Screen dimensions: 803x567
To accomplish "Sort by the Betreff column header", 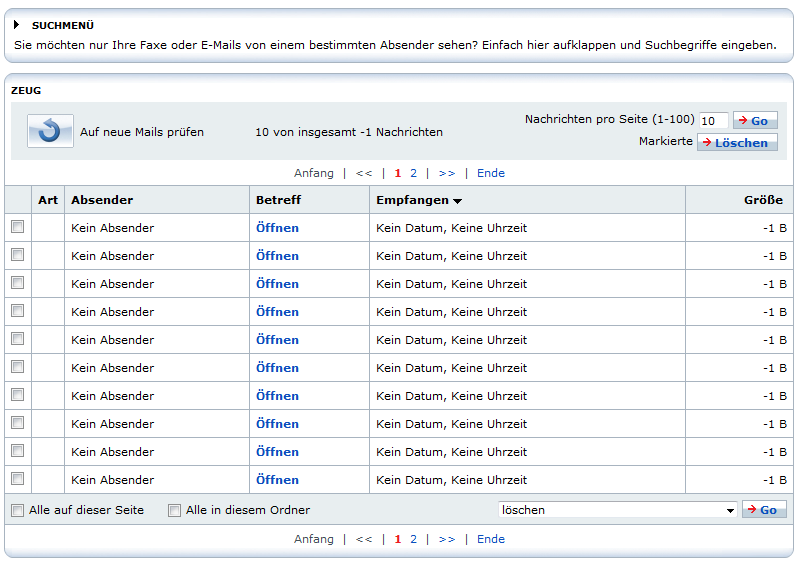I will [279, 200].
